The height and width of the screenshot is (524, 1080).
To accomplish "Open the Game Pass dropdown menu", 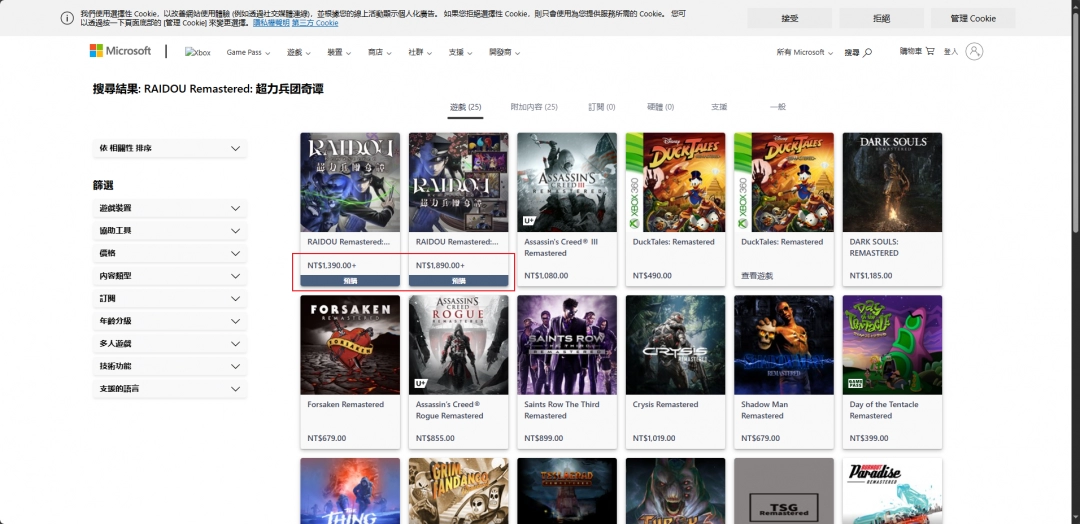I will coord(249,52).
